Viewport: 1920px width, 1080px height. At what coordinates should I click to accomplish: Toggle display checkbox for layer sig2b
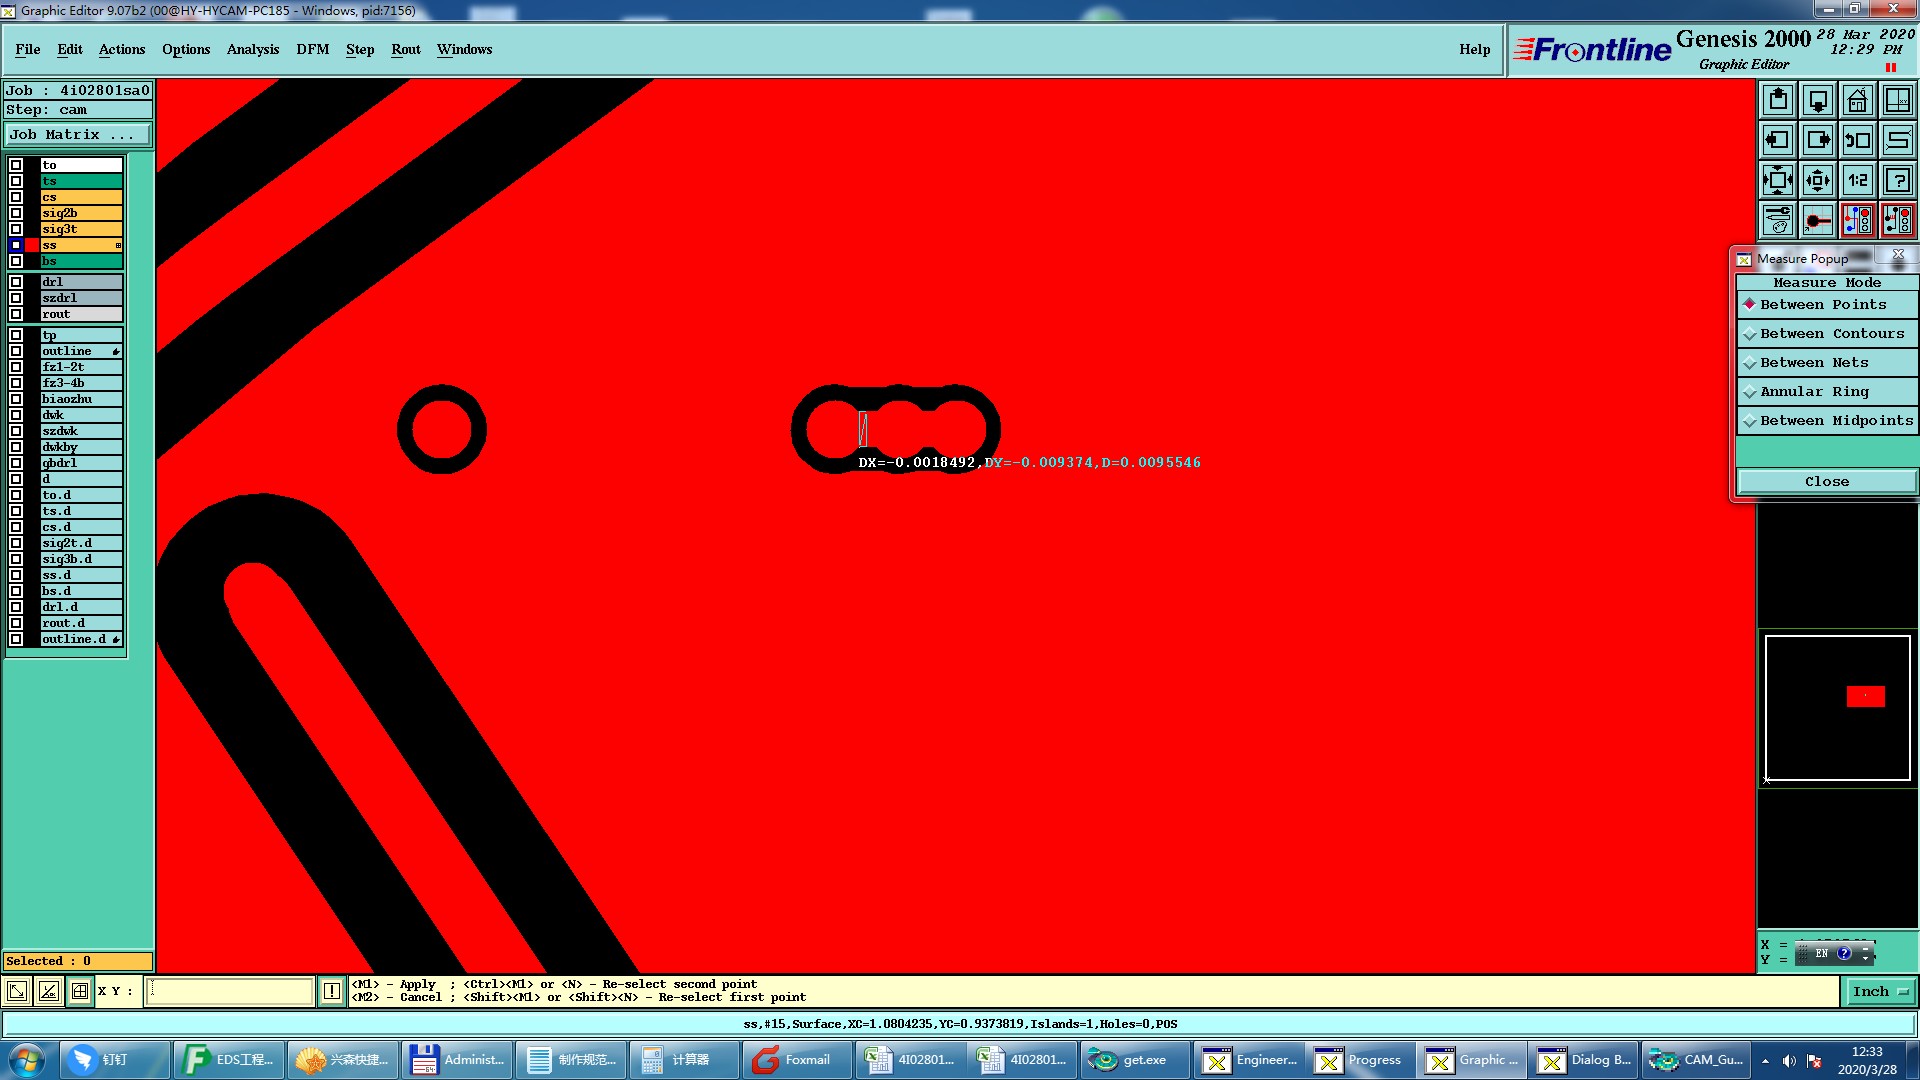coord(16,213)
